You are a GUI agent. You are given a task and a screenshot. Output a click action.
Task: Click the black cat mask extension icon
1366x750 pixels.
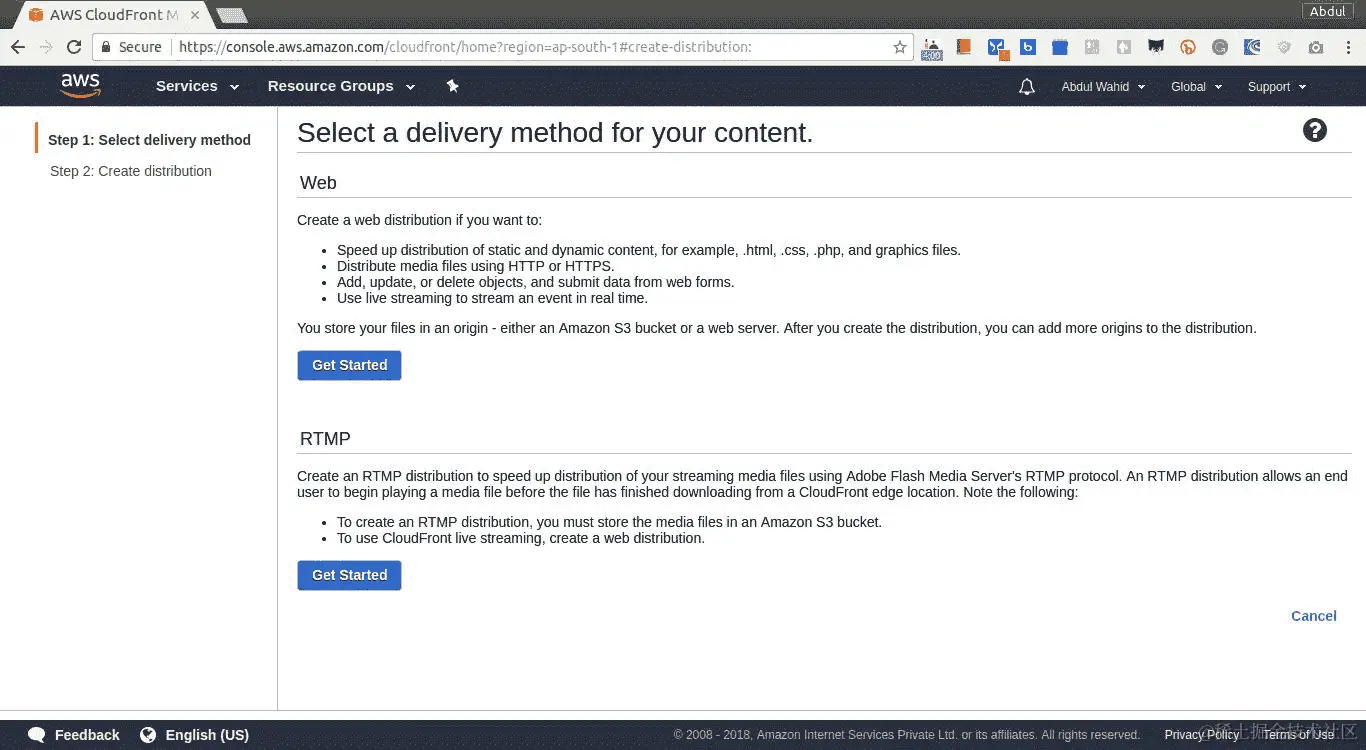point(1155,47)
